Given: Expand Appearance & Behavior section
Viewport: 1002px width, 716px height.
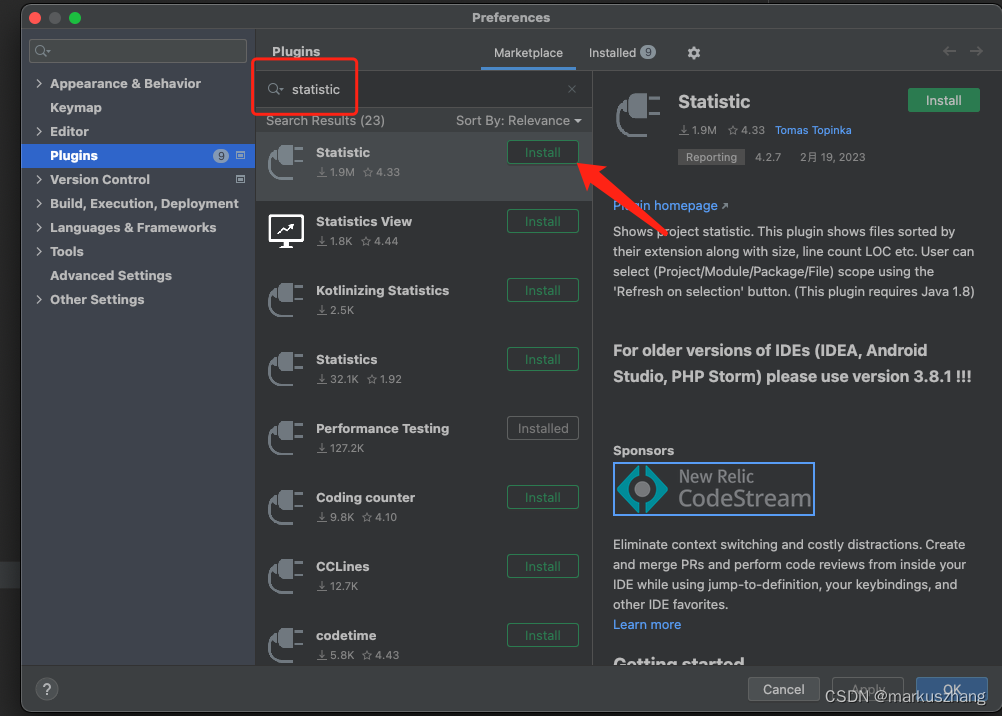Looking at the screenshot, I should (39, 84).
